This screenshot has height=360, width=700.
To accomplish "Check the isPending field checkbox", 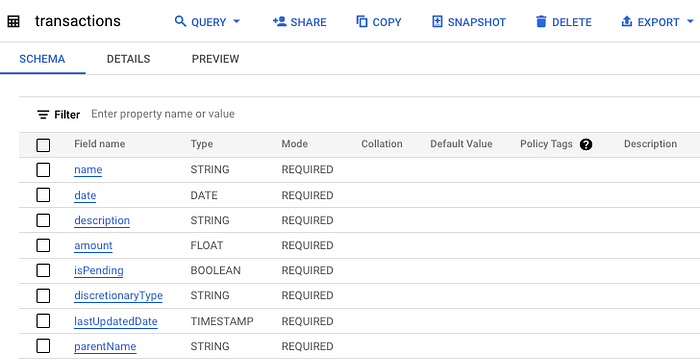I will pos(43,270).
